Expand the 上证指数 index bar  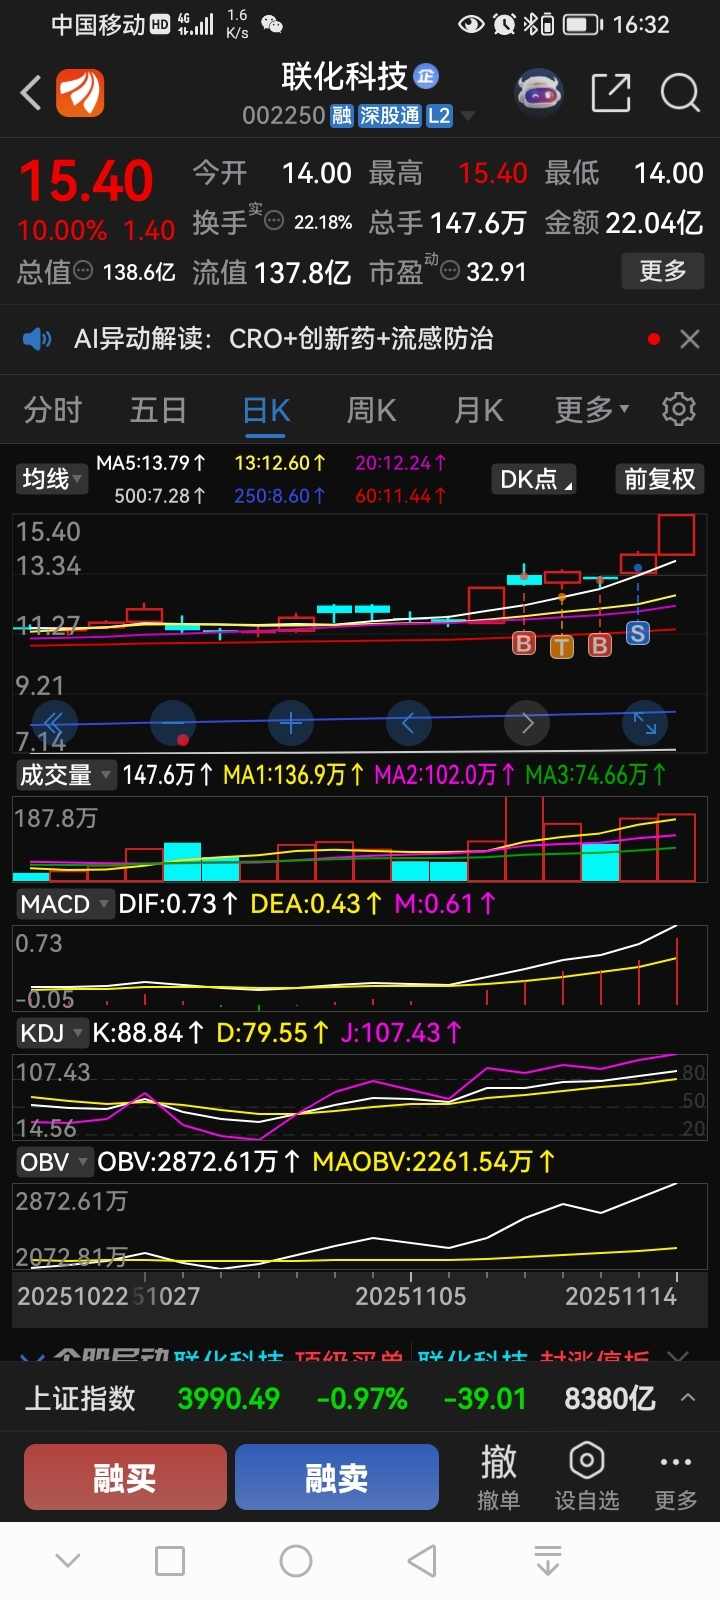pyautogui.click(x=688, y=1398)
